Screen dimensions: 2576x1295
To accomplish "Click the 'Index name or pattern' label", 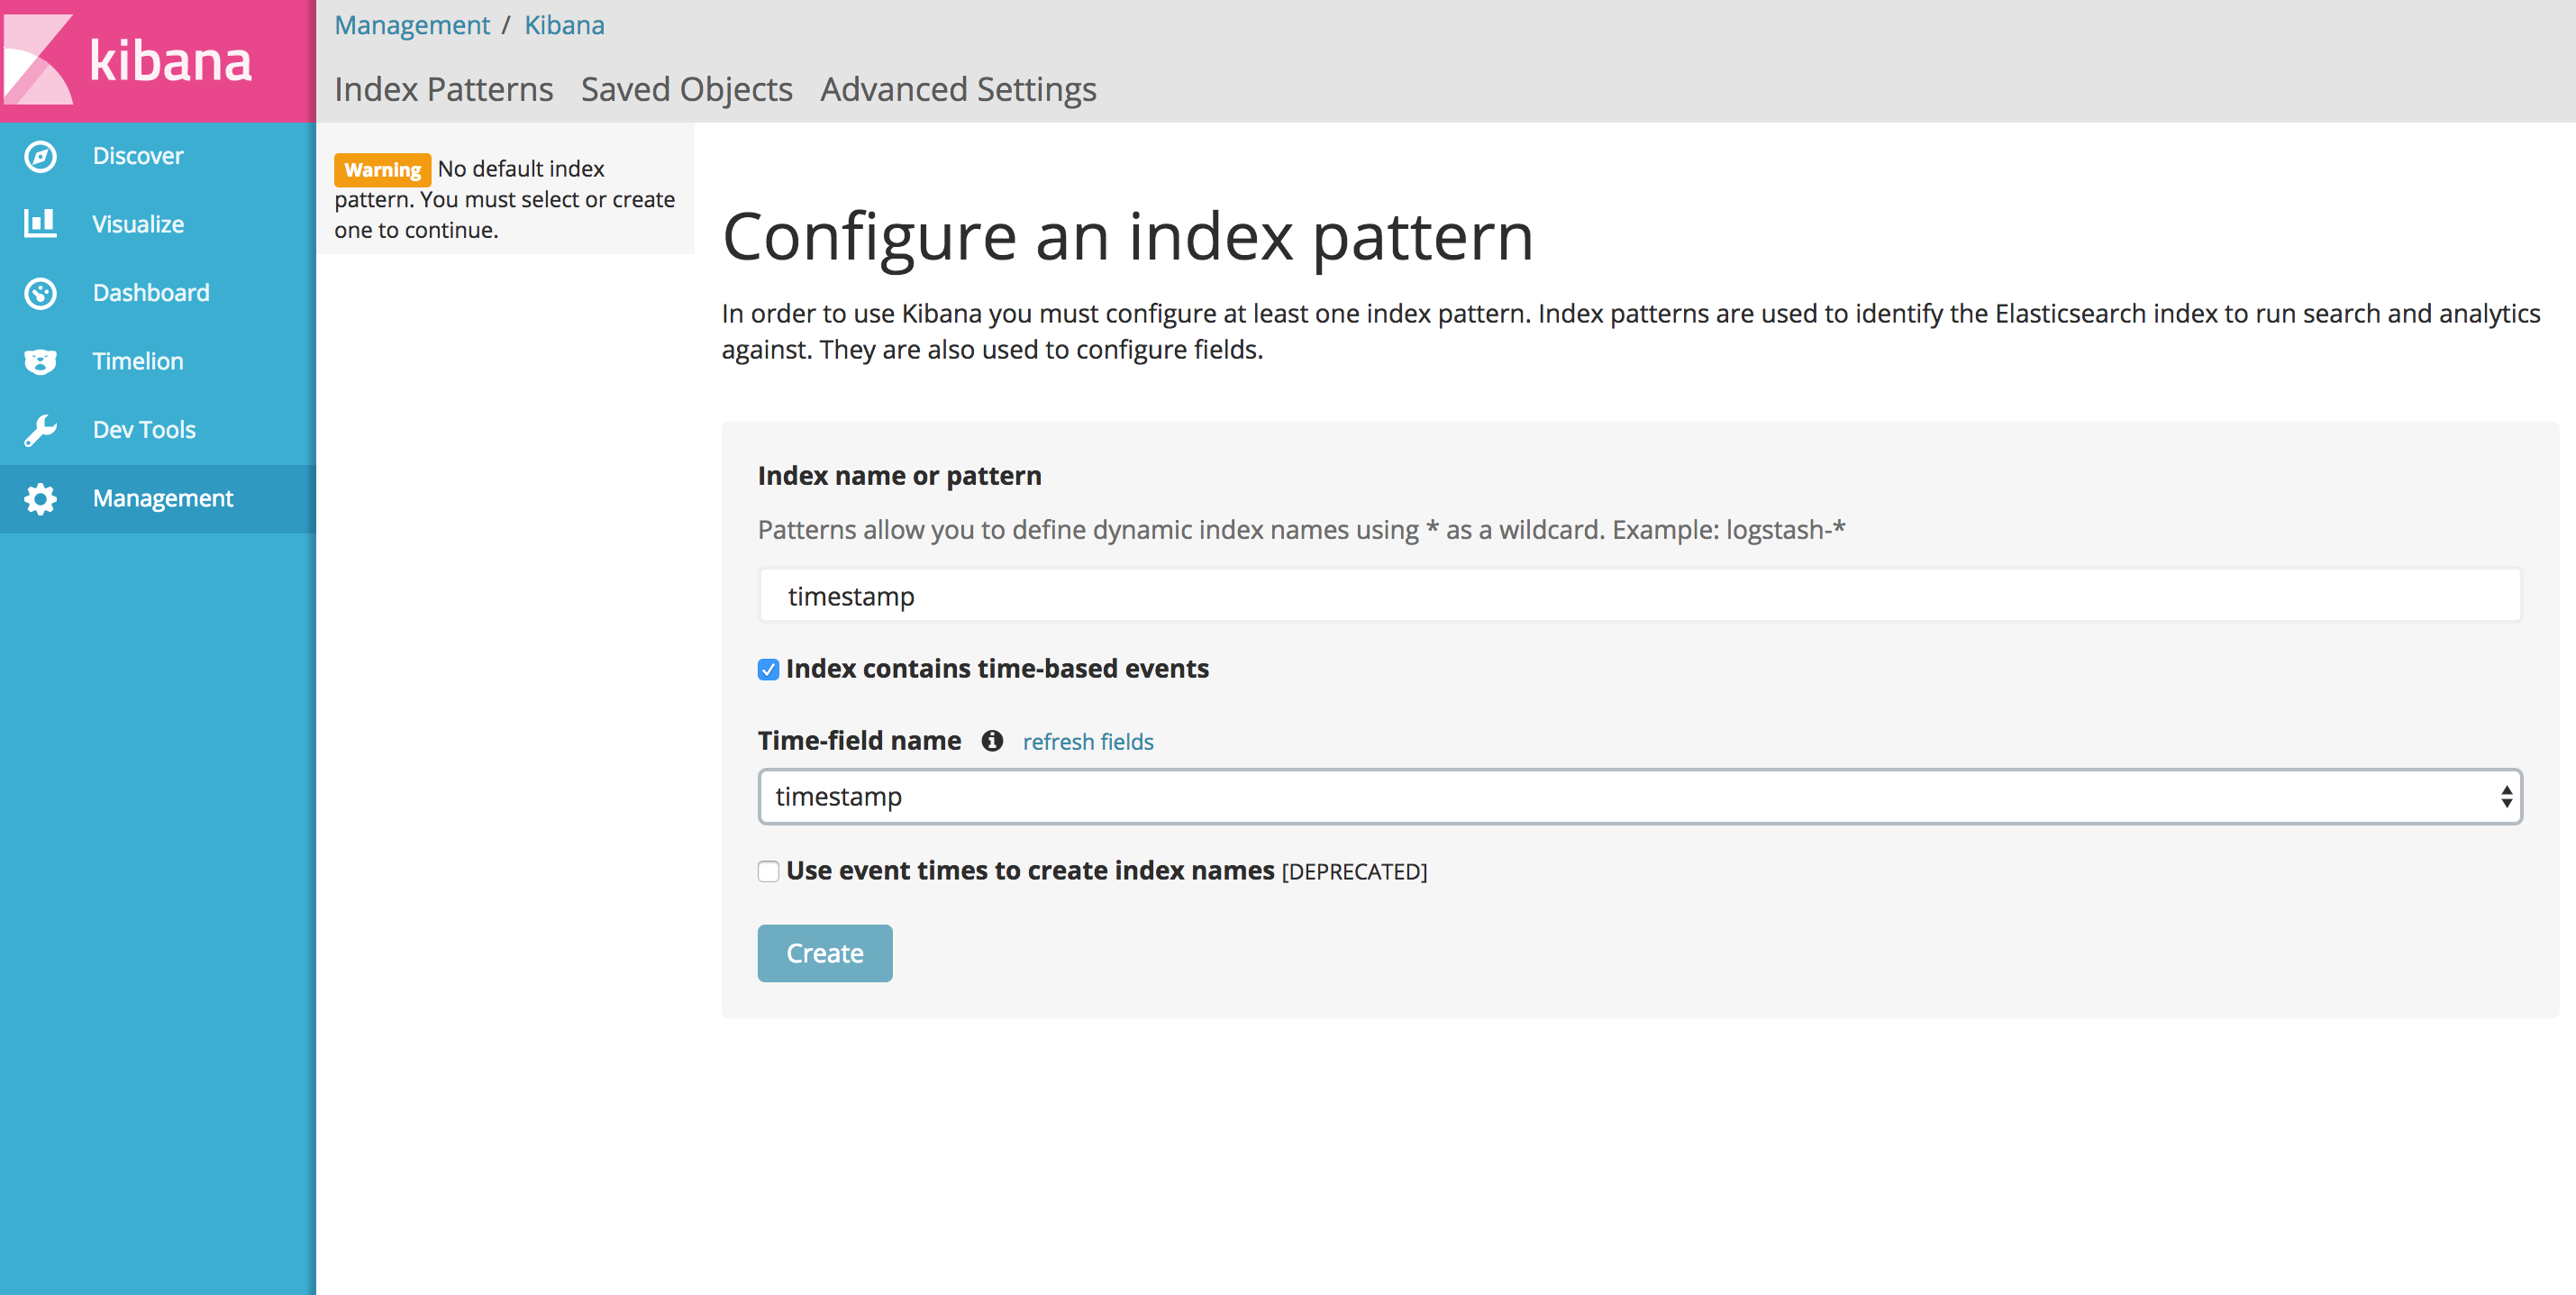I will [899, 476].
